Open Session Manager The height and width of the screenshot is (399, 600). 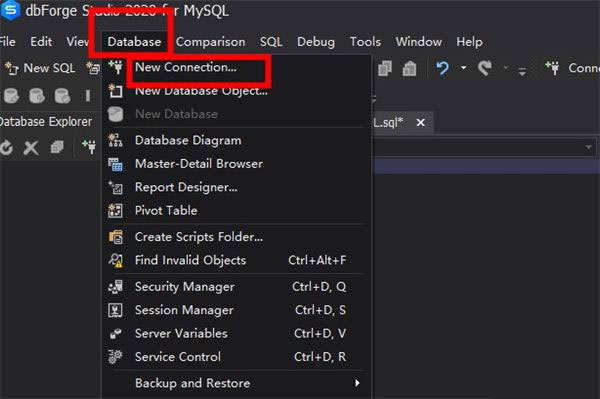point(184,310)
